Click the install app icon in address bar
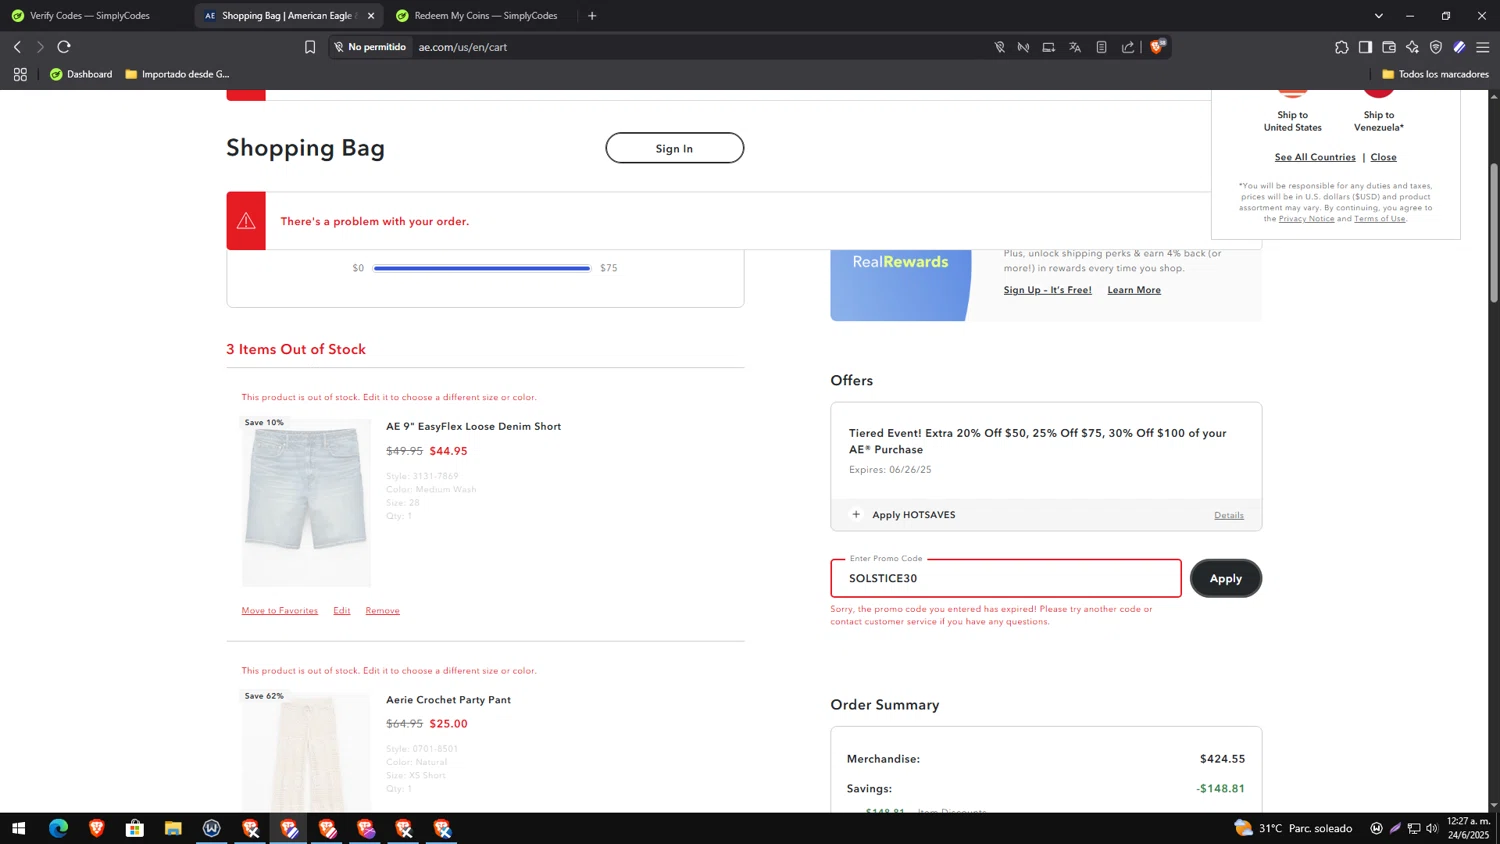 1048,47
